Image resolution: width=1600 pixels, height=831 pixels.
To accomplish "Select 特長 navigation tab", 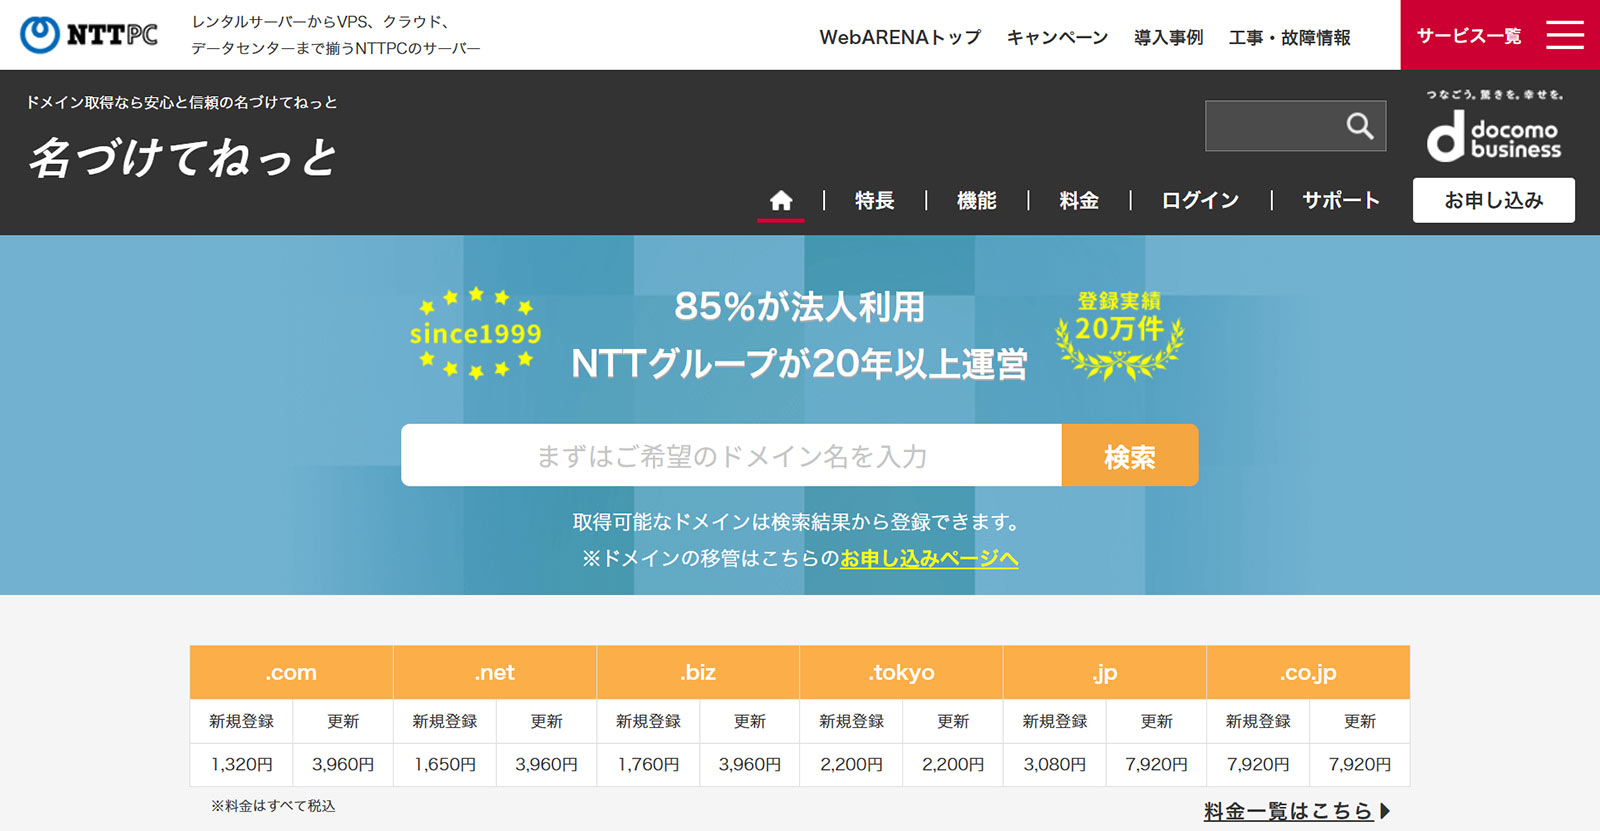I will pos(874,200).
